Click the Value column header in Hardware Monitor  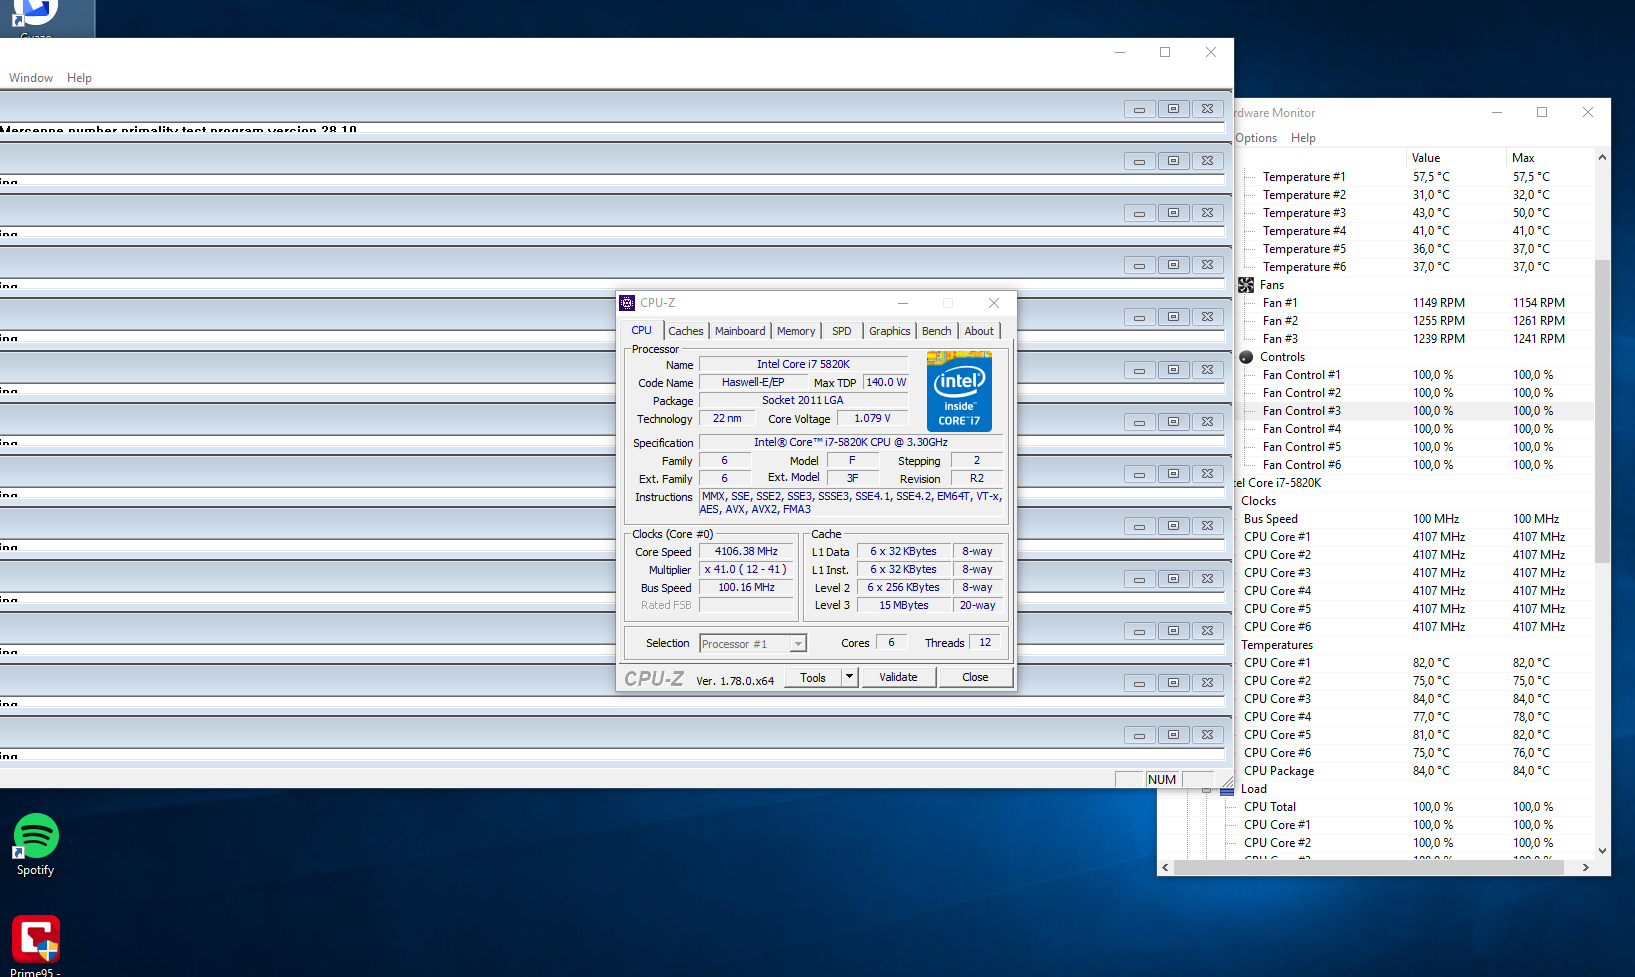click(x=1455, y=158)
